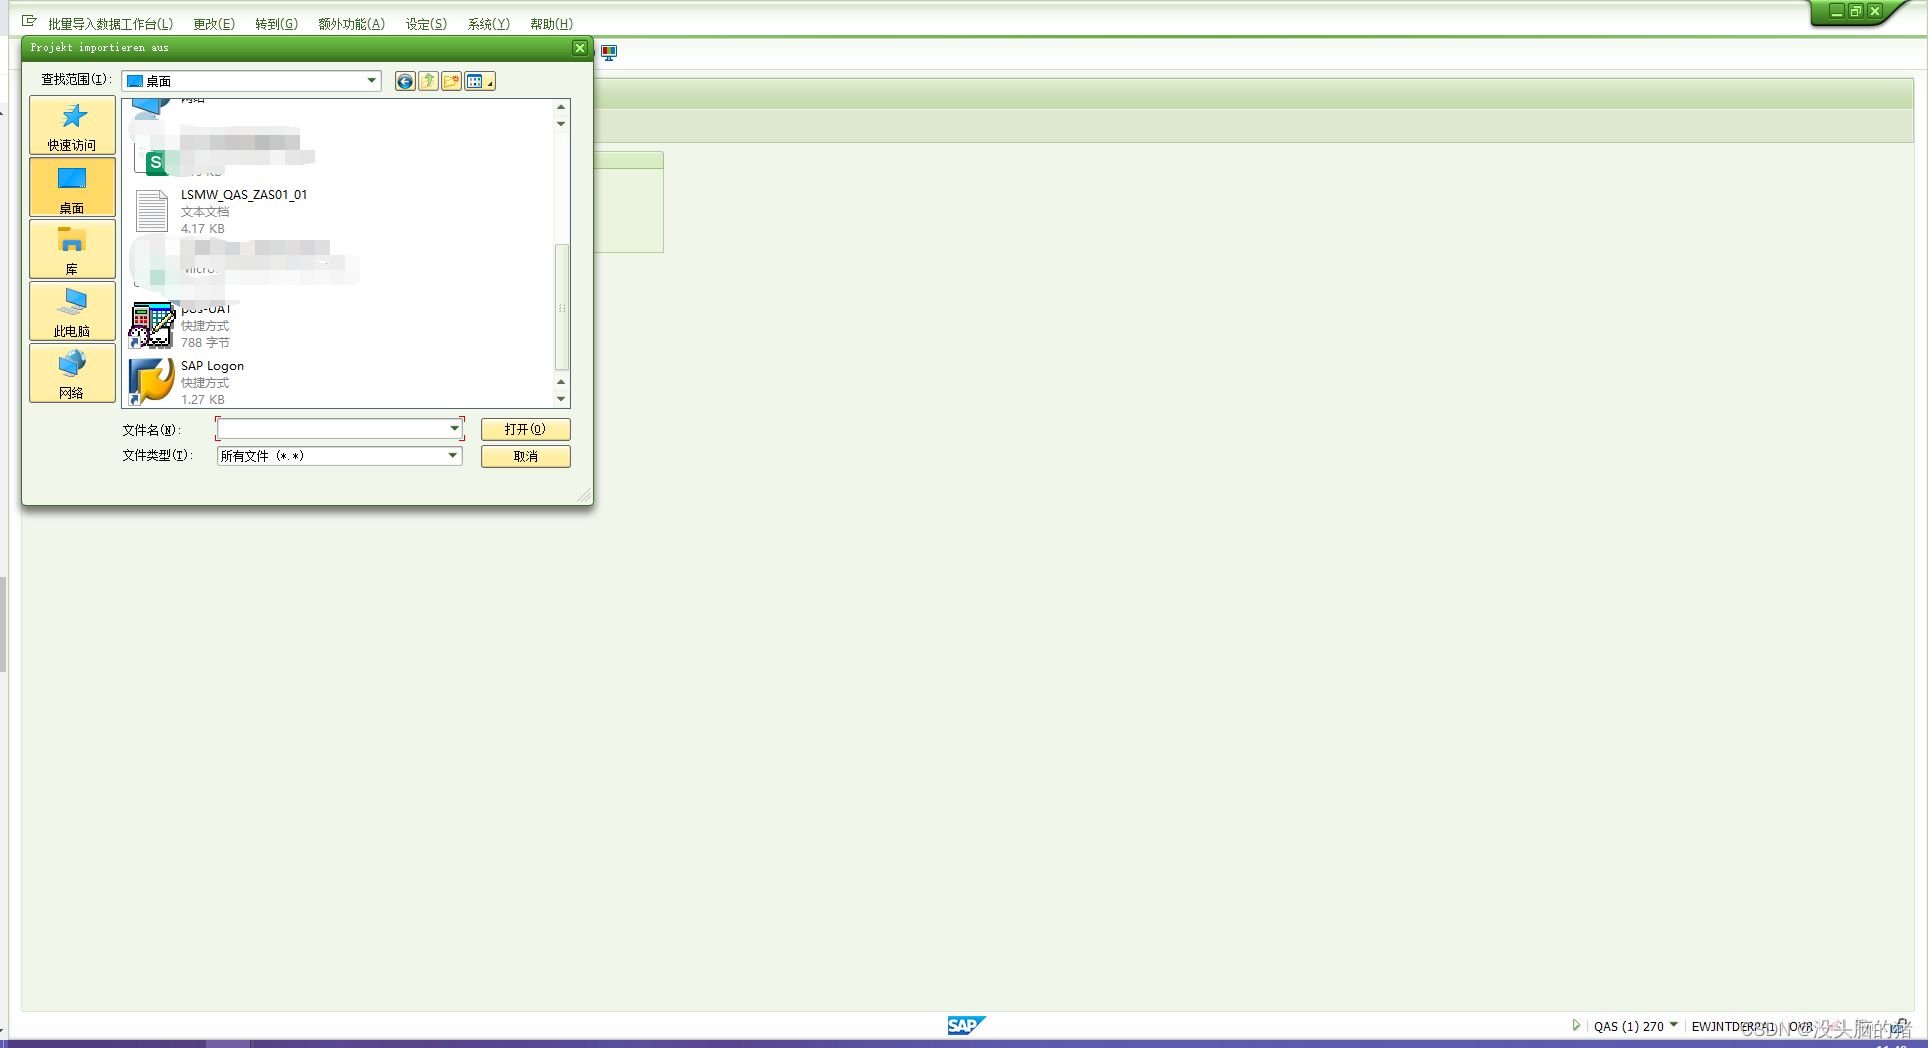Expand the status bar arrow toggle
Screen dimensions: 1928x1048
1576,1025
